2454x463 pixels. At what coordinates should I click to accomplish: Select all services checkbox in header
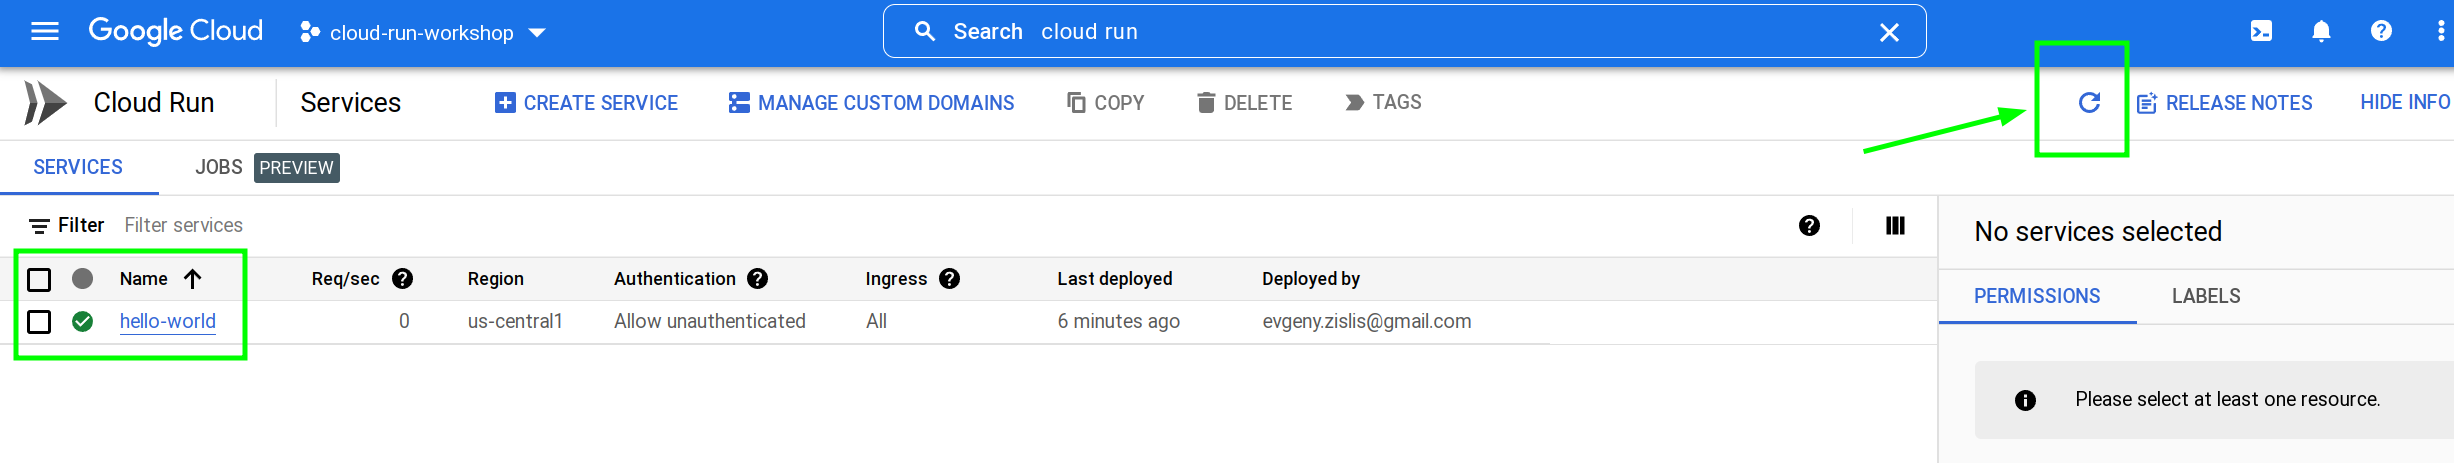click(x=39, y=279)
